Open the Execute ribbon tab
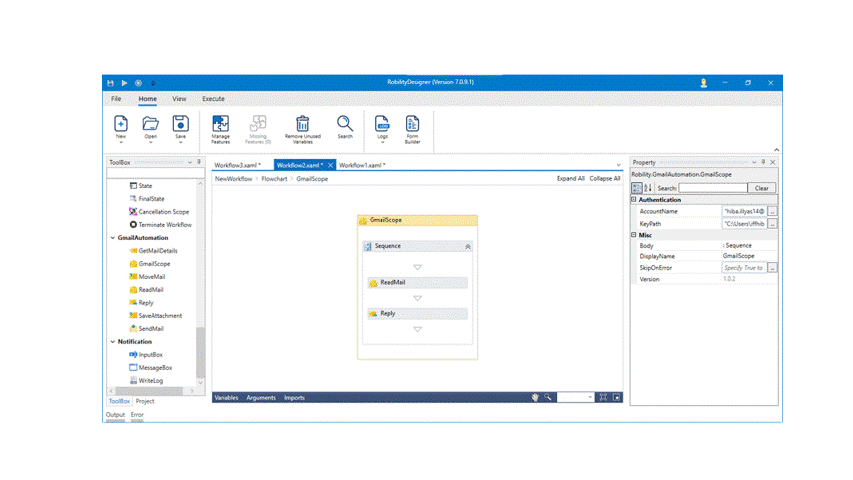Screen dimensions: 853x480 point(213,99)
